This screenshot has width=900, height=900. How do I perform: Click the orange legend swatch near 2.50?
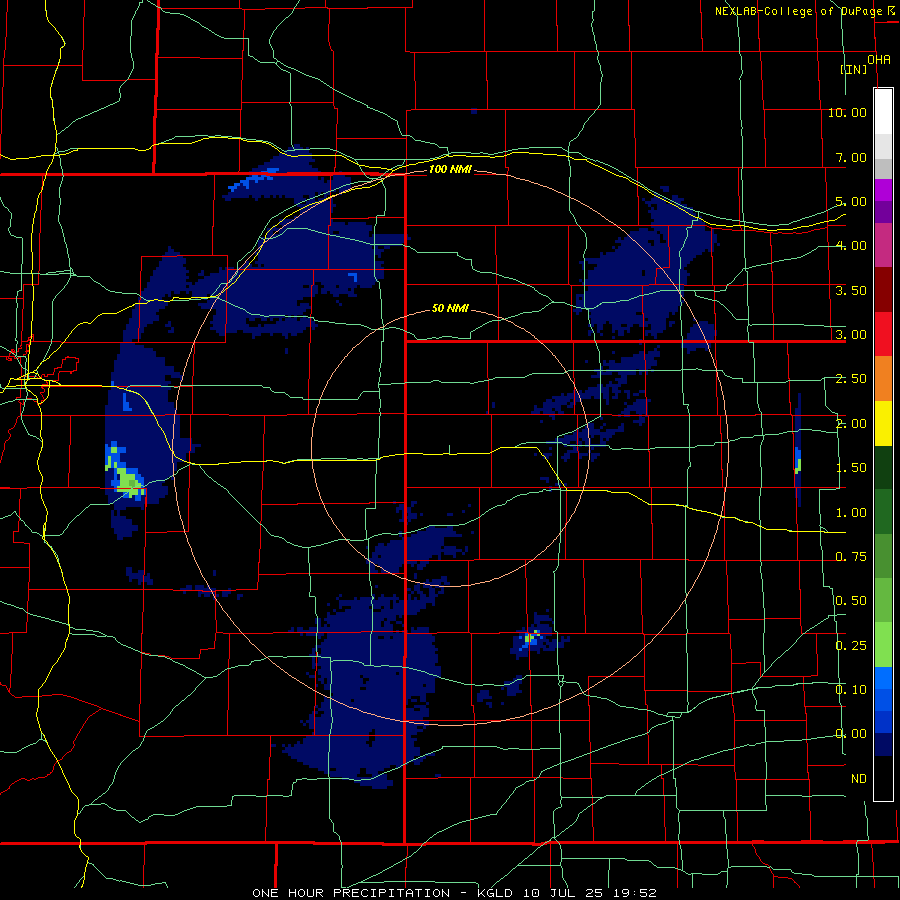click(x=883, y=379)
